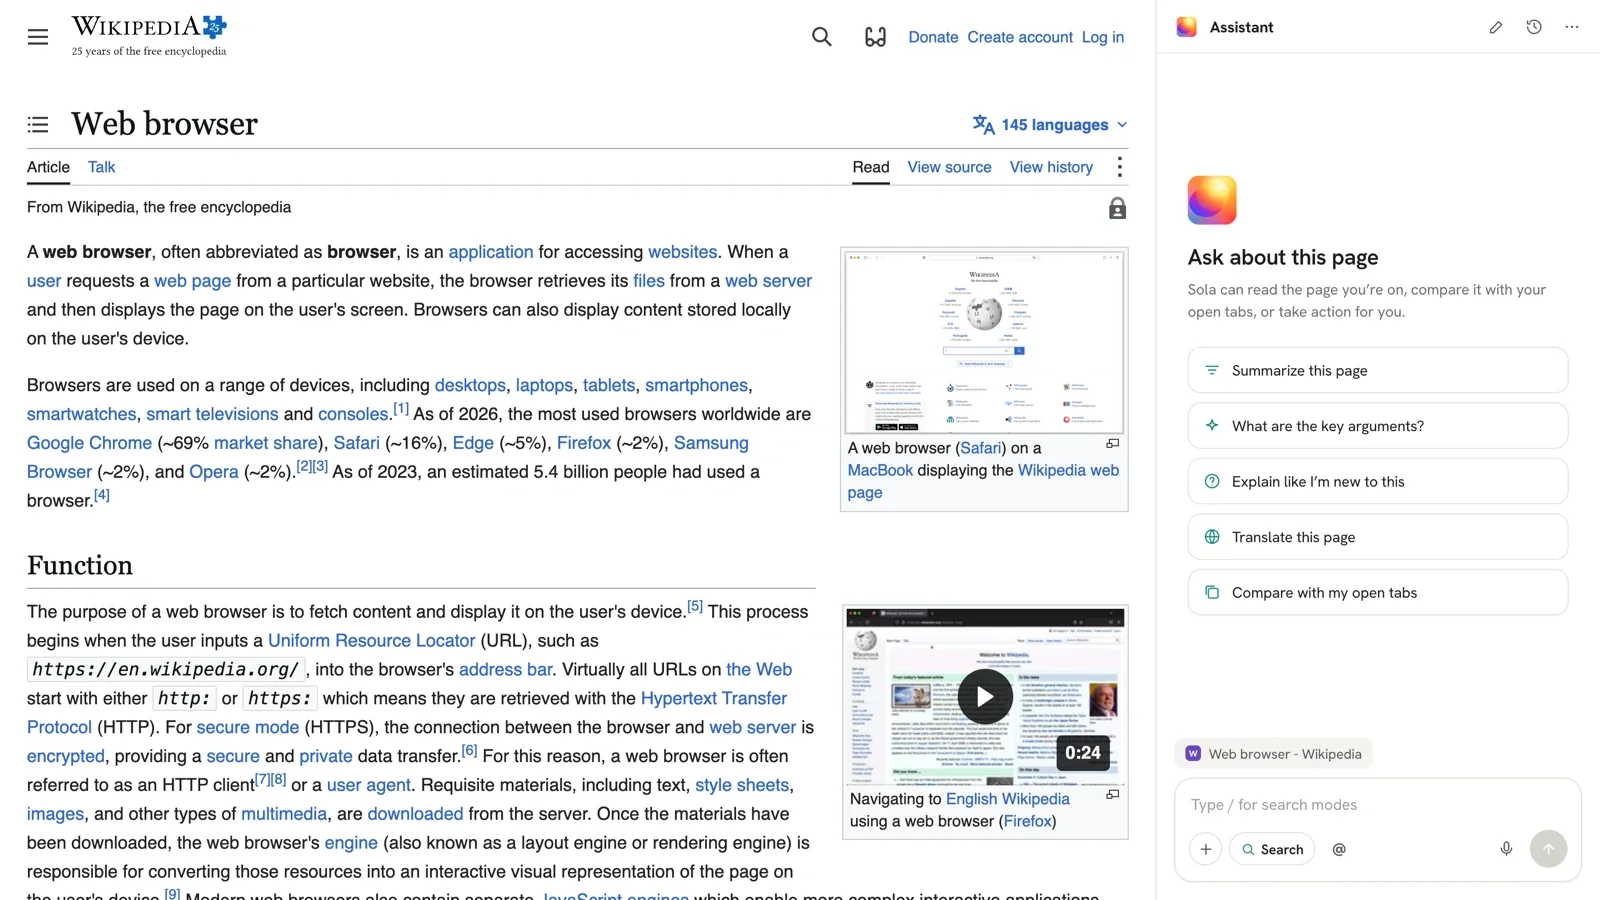Open Assistant more options ellipsis
Screen dimensions: 1600x900
pyautogui.click(x=1572, y=27)
